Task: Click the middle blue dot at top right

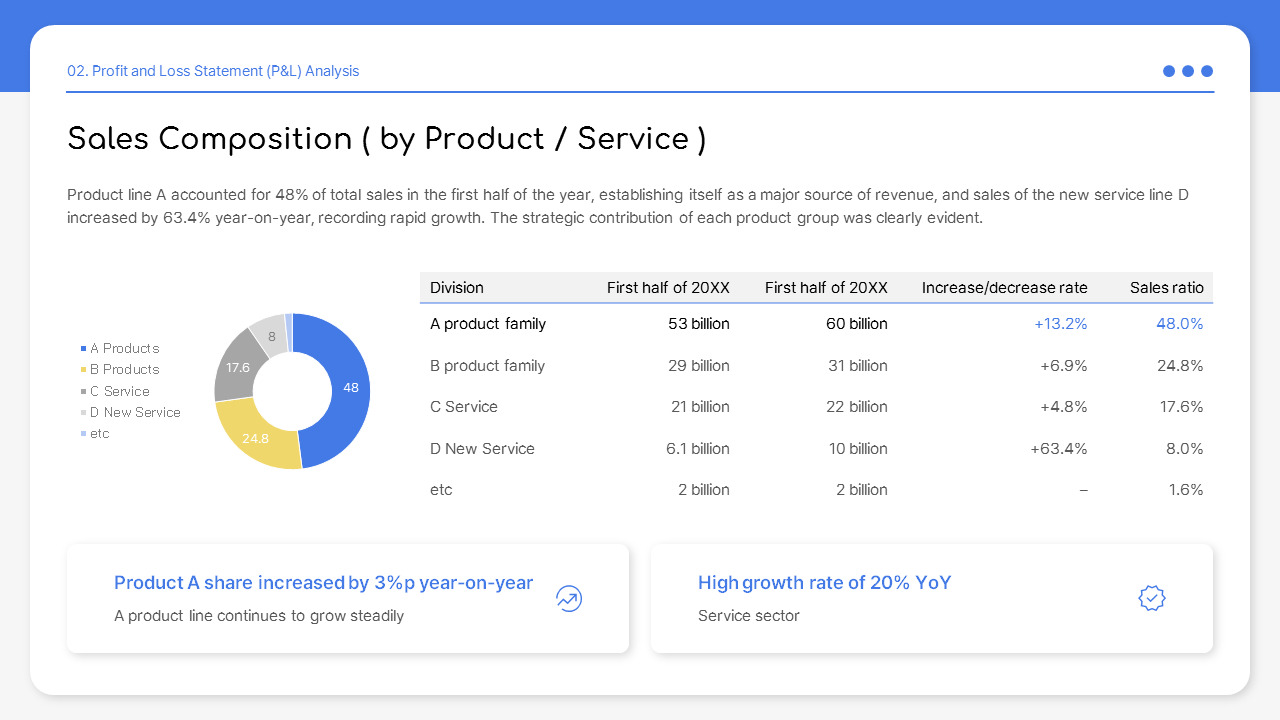Action: coord(1188,71)
